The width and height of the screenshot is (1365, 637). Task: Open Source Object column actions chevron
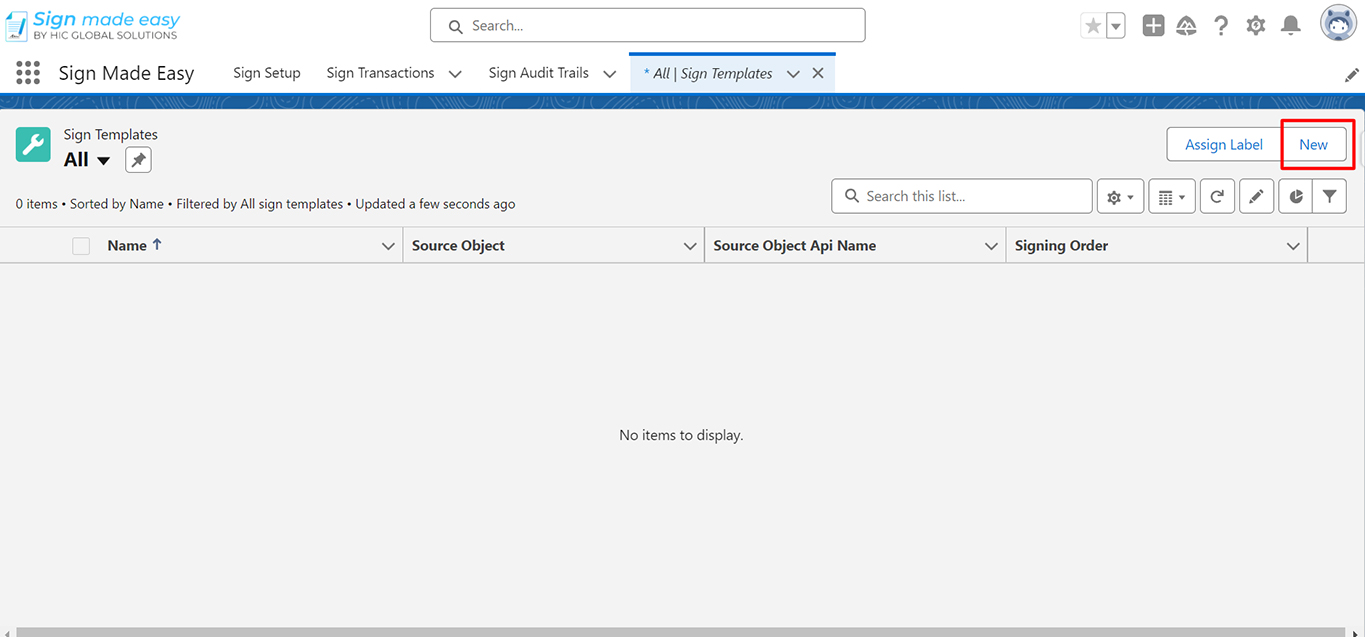689,246
